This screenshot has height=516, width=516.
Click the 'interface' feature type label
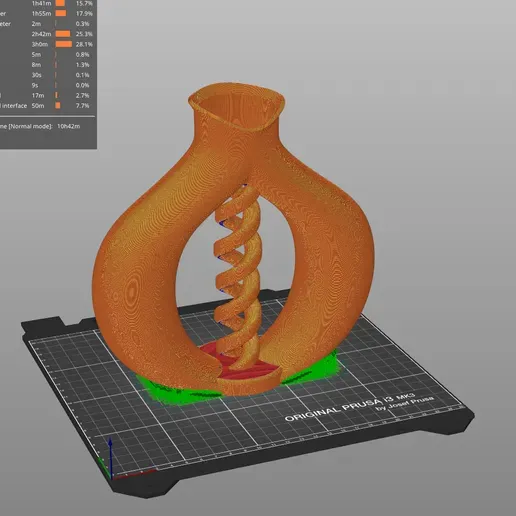14,106
